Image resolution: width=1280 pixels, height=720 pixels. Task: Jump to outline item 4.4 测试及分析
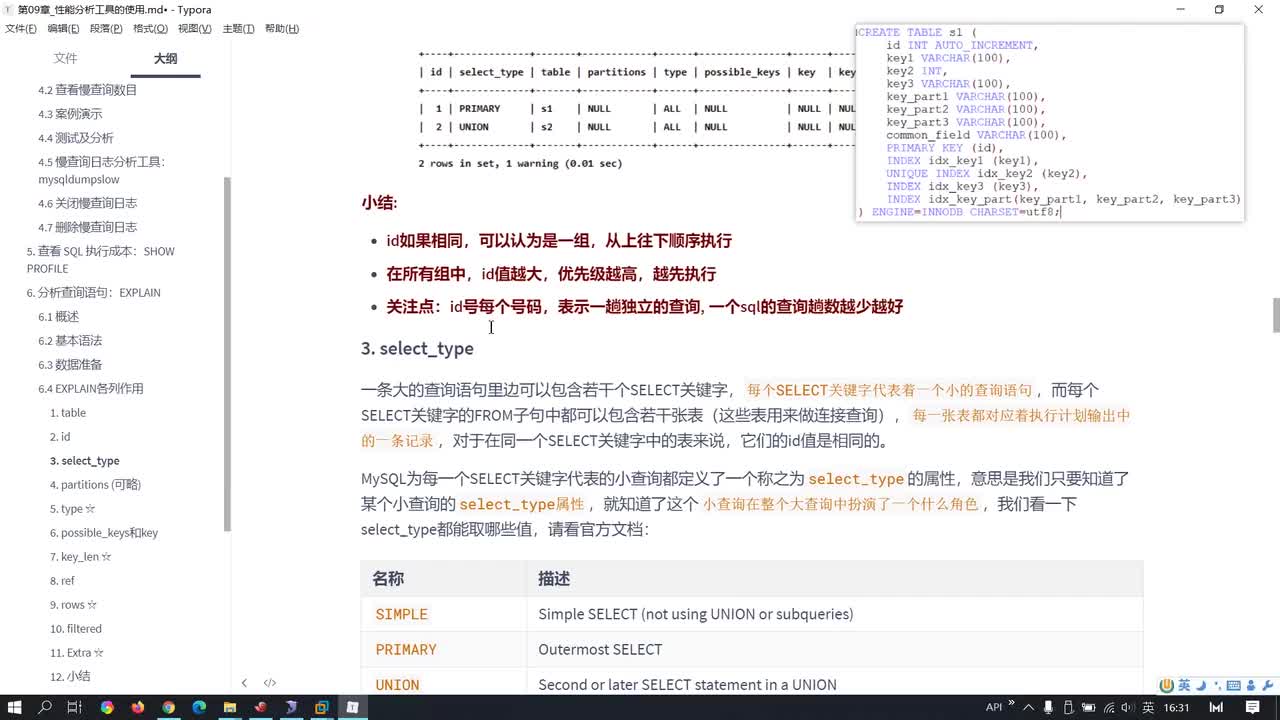[75, 138]
